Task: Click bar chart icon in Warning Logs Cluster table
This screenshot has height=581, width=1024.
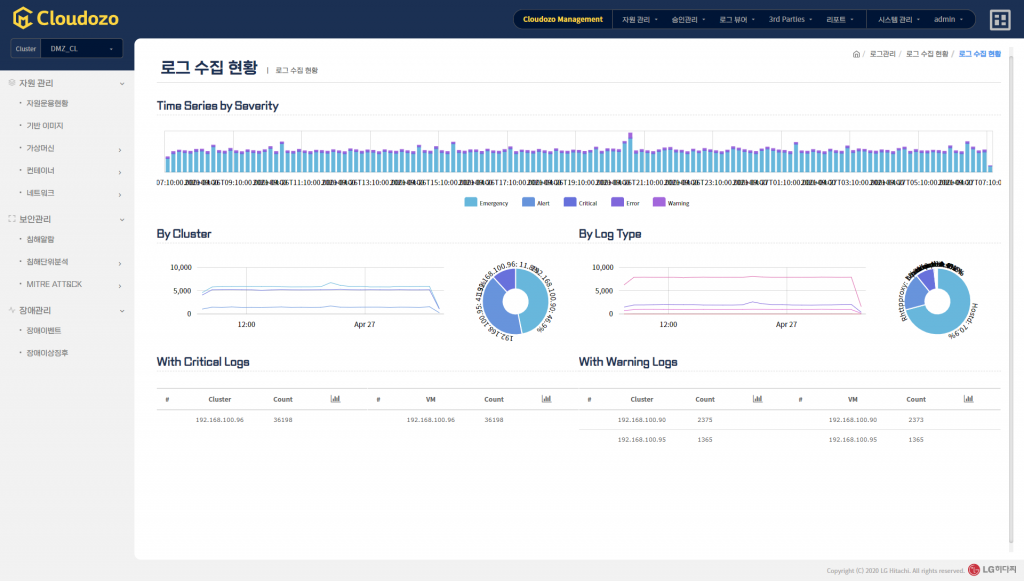Action: click(x=758, y=399)
